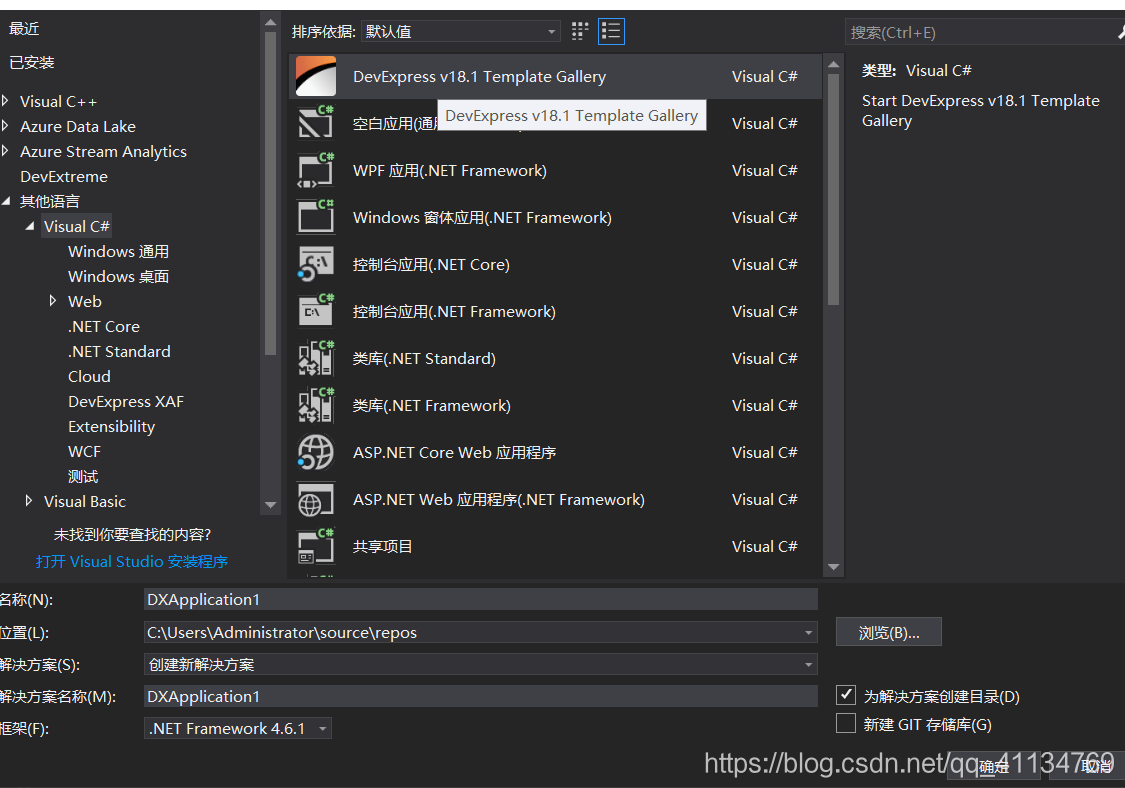Select the 测试 category
1125x788 pixels.
83,477
